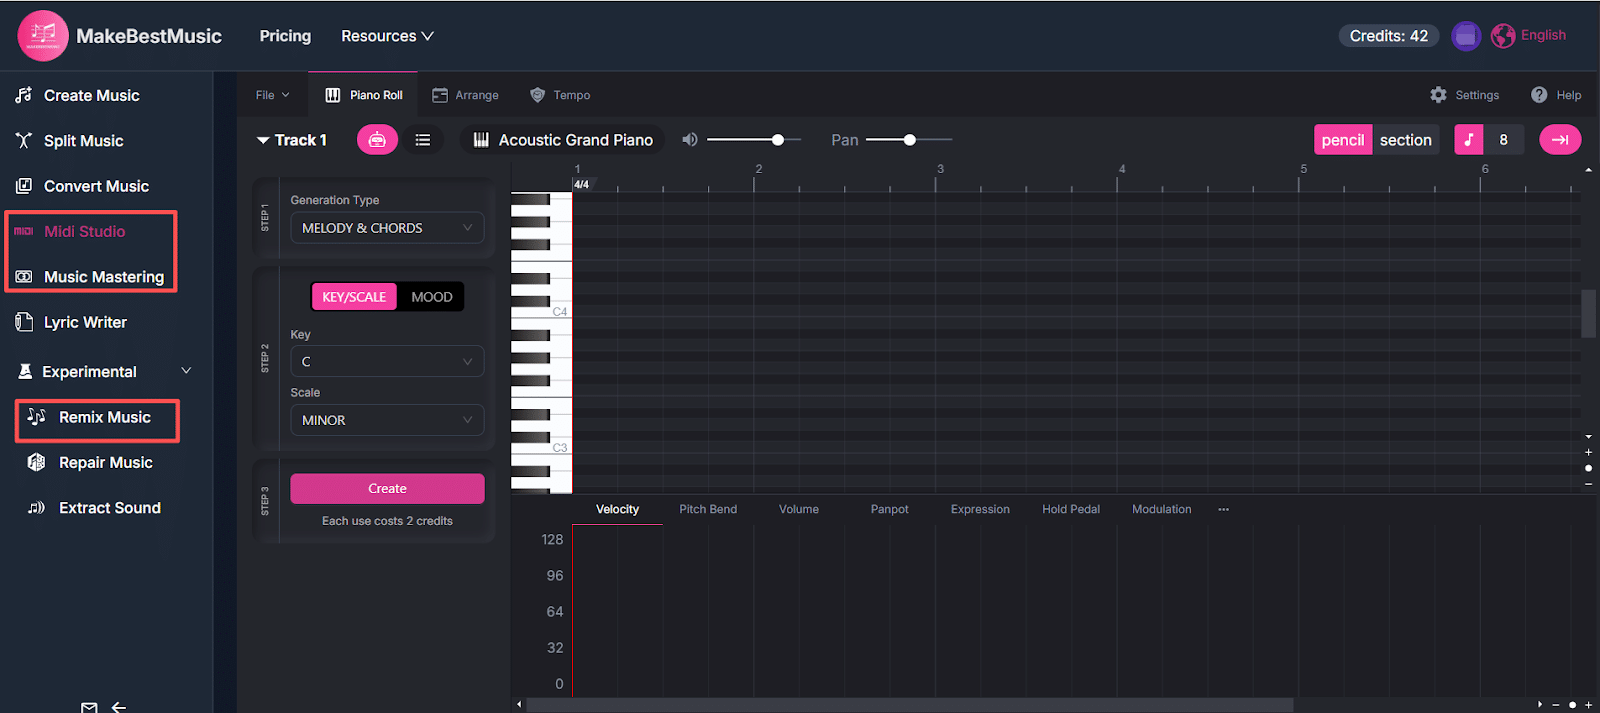The image size is (1600, 713).
Task: Click the Help question mark icon
Action: click(1539, 95)
